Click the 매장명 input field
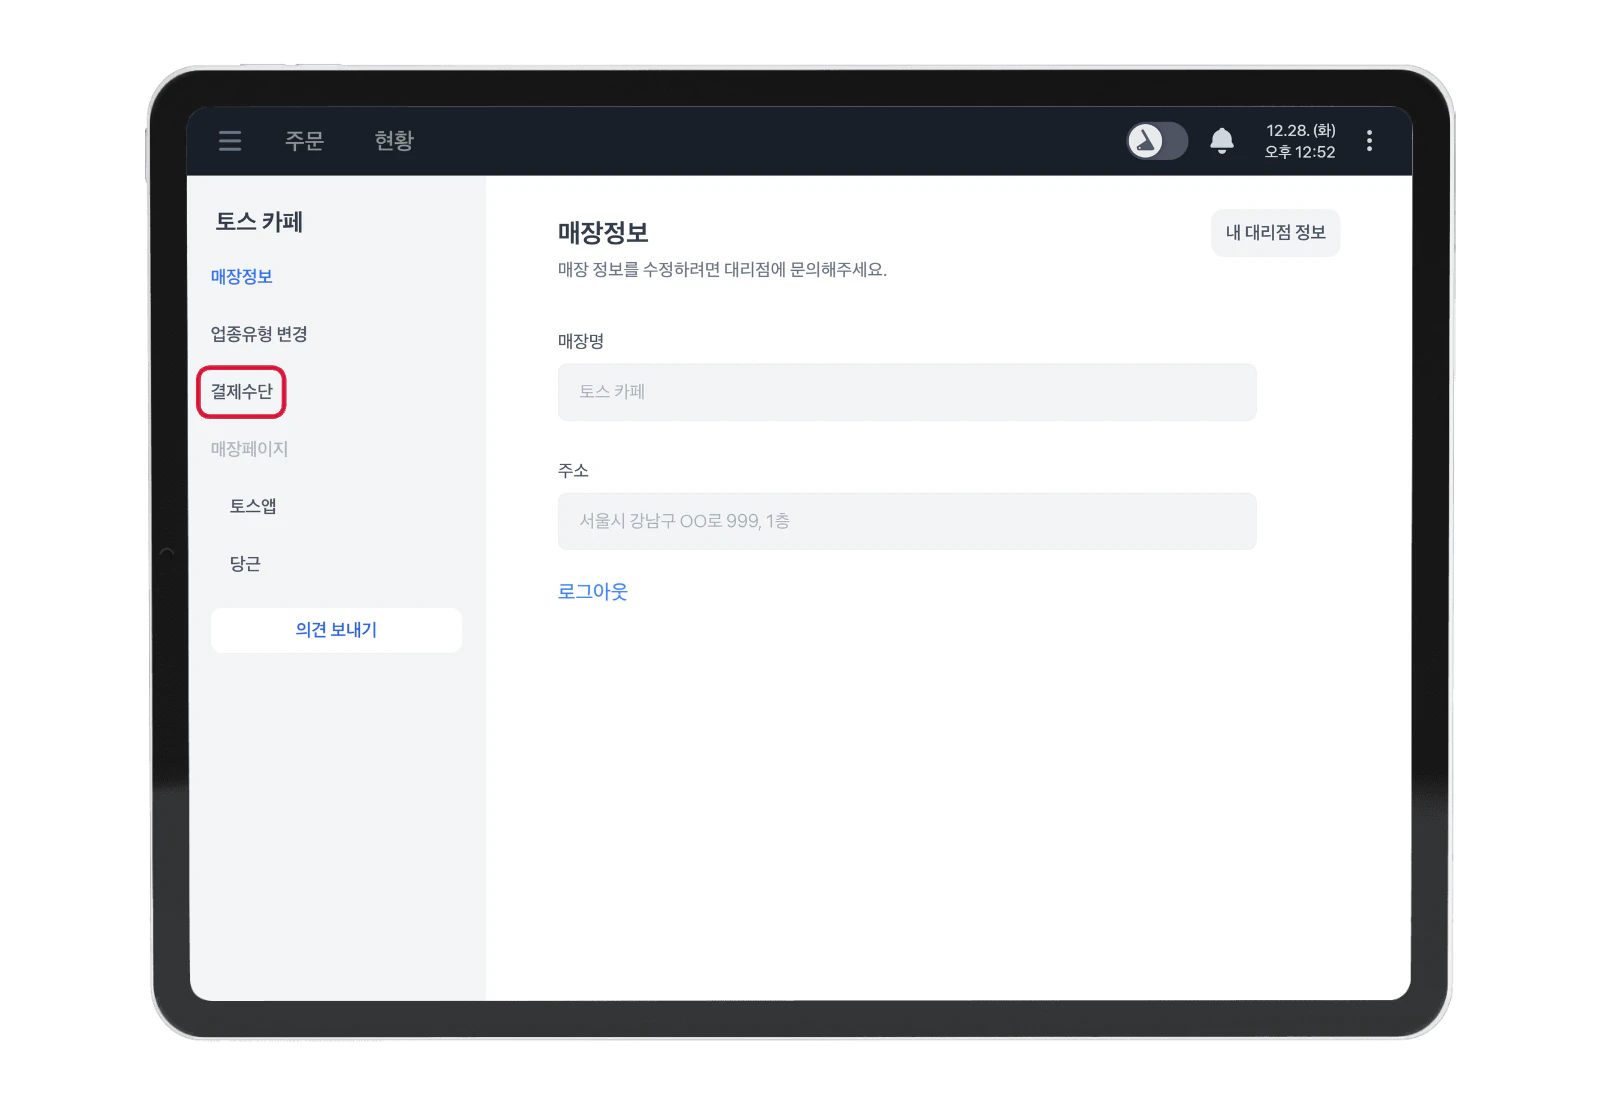The height and width of the screenshot is (1105, 1600). (907, 392)
